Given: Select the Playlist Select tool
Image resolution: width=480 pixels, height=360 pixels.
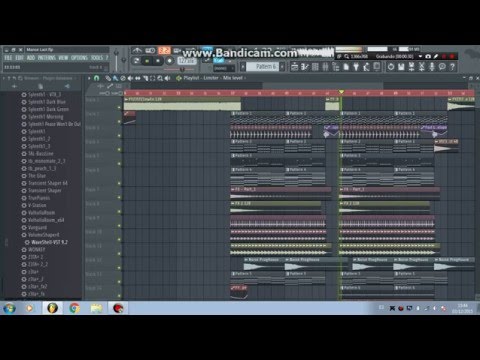Looking at the screenshot, I should (153, 78).
